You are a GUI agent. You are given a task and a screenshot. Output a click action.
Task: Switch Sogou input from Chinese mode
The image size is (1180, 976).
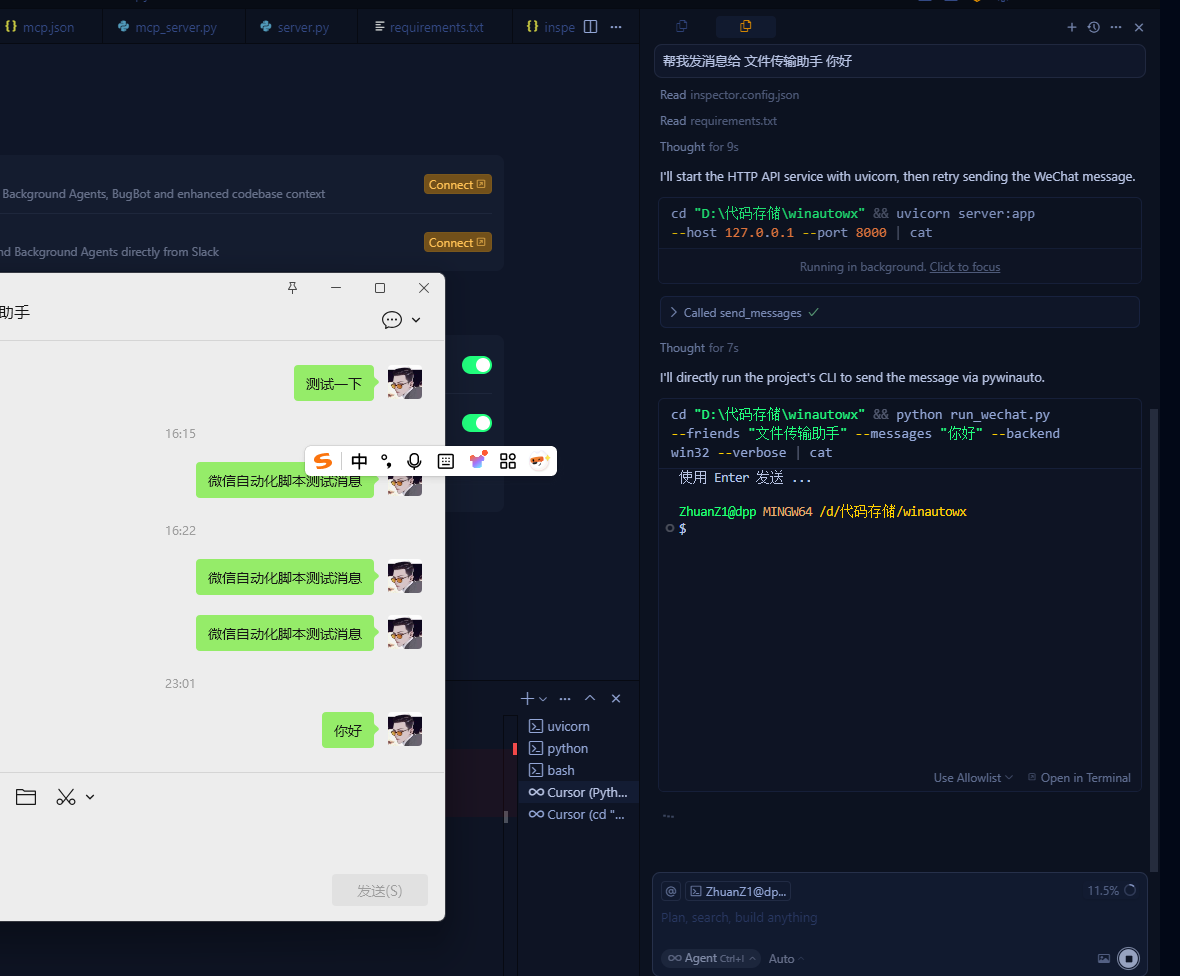tap(359, 461)
